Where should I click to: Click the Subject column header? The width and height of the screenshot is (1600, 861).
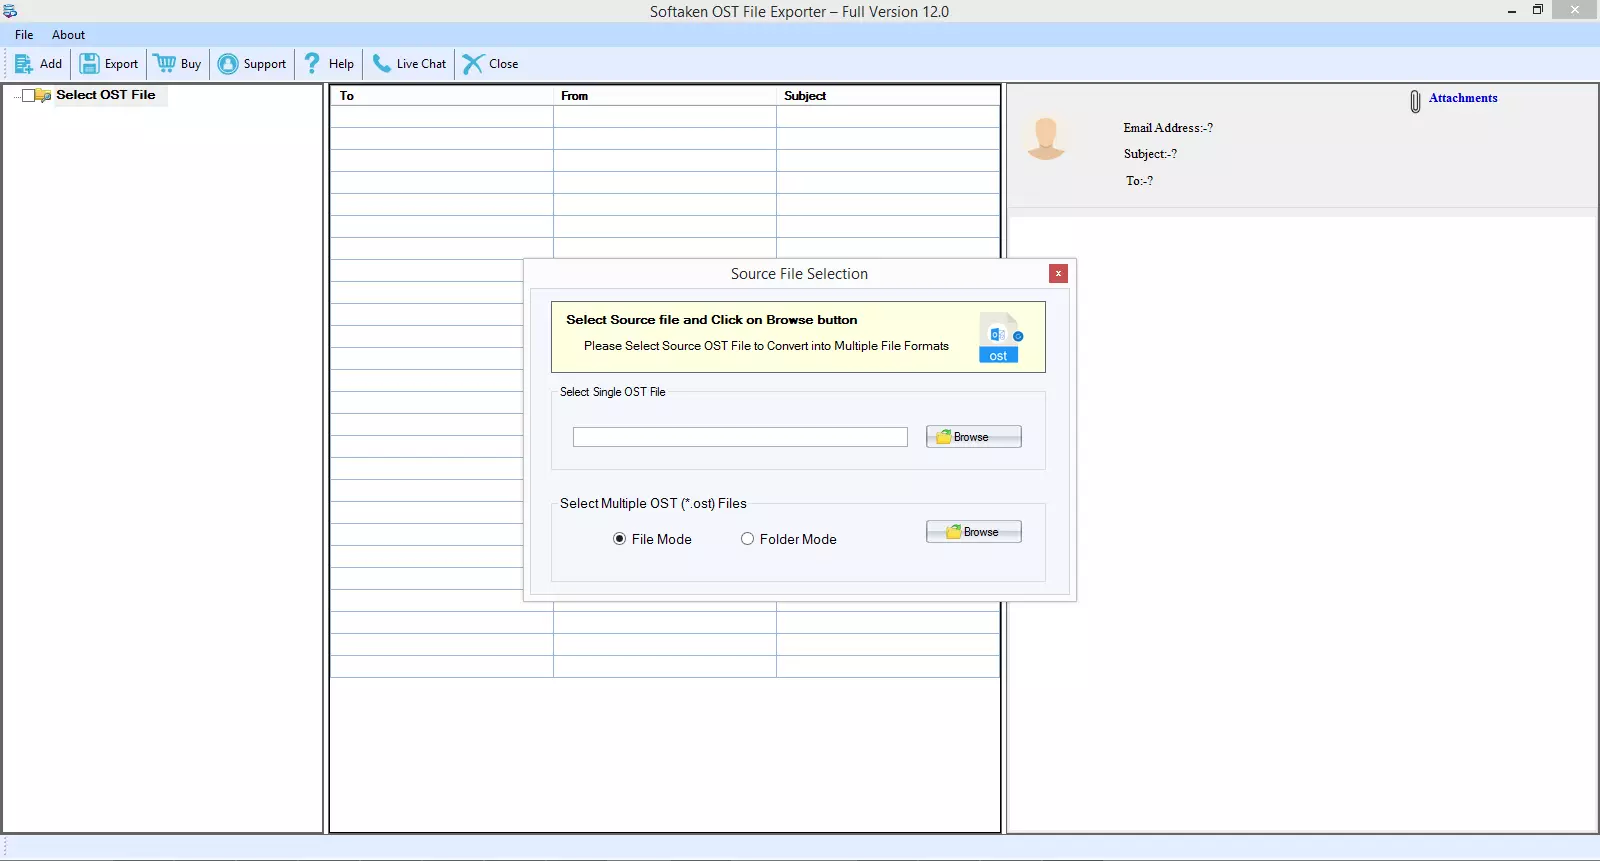[x=888, y=96]
